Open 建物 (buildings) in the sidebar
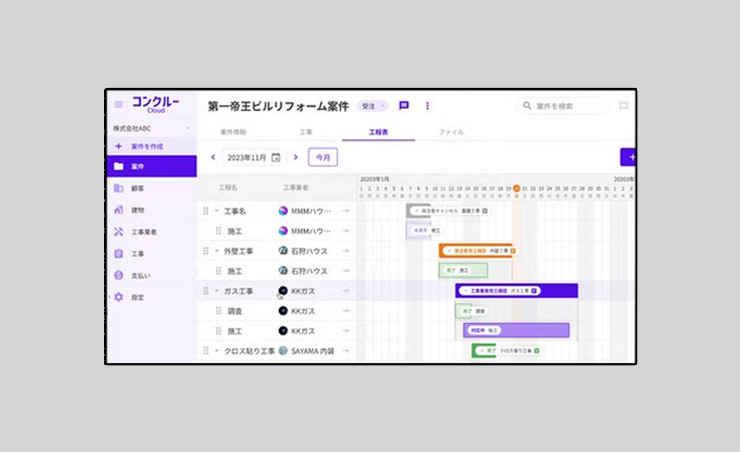Image resolution: width=740 pixels, height=452 pixels. [119, 210]
